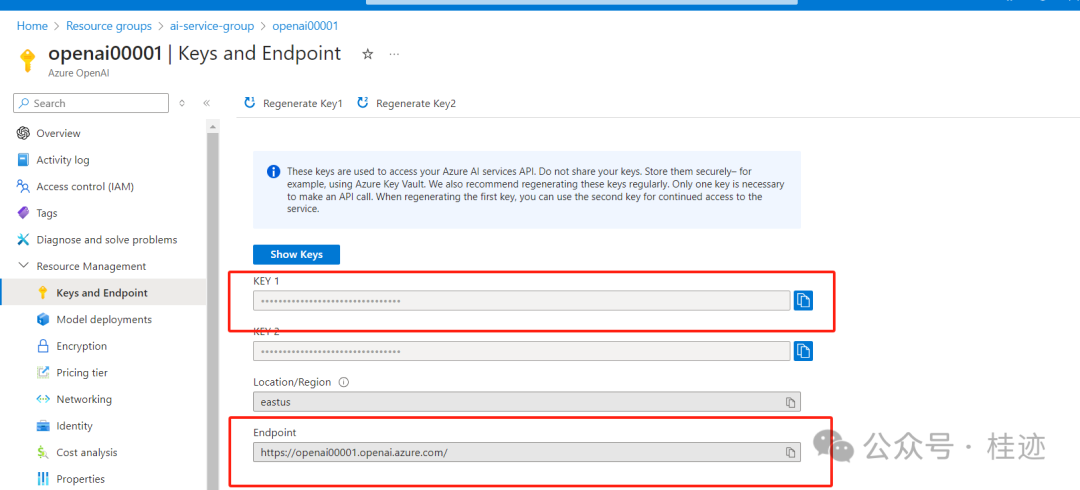Image resolution: width=1080 pixels, height=490 pixels.
Task: Click the purple Tags icon
Action: 23,213
